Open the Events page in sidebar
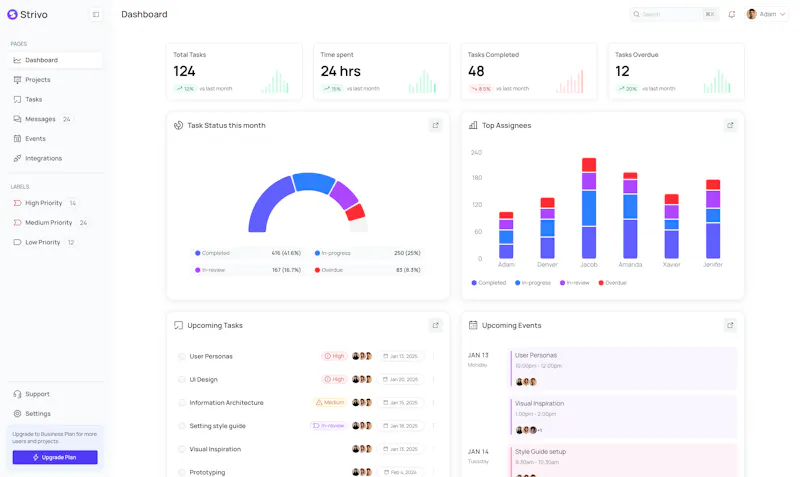 [55, 139]
